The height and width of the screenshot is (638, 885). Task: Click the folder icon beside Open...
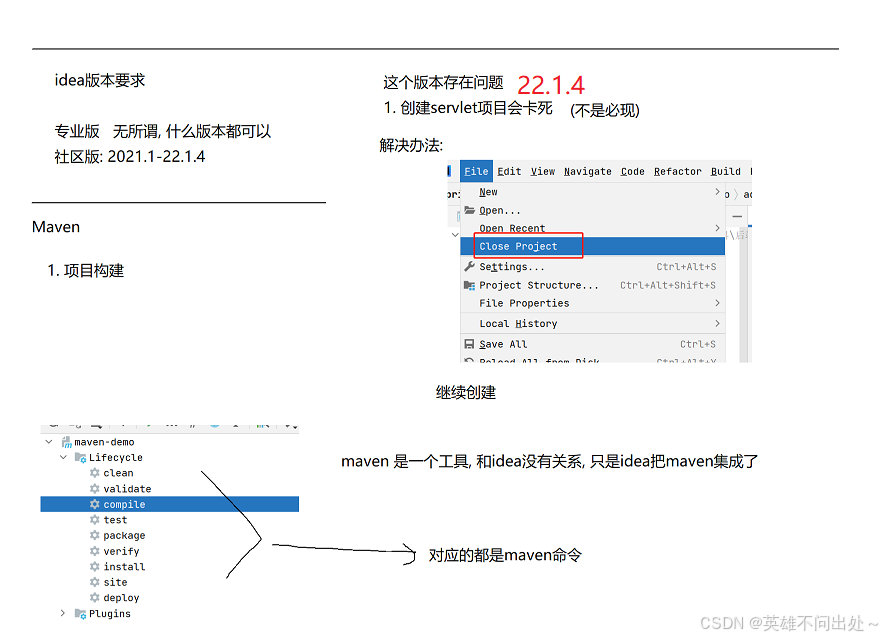[469, 210]
